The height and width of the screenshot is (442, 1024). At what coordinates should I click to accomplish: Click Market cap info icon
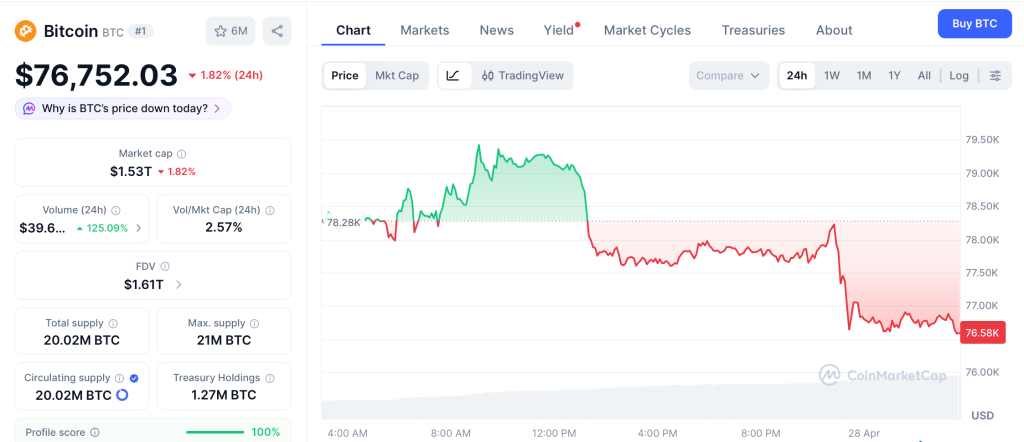click(181, 154)
